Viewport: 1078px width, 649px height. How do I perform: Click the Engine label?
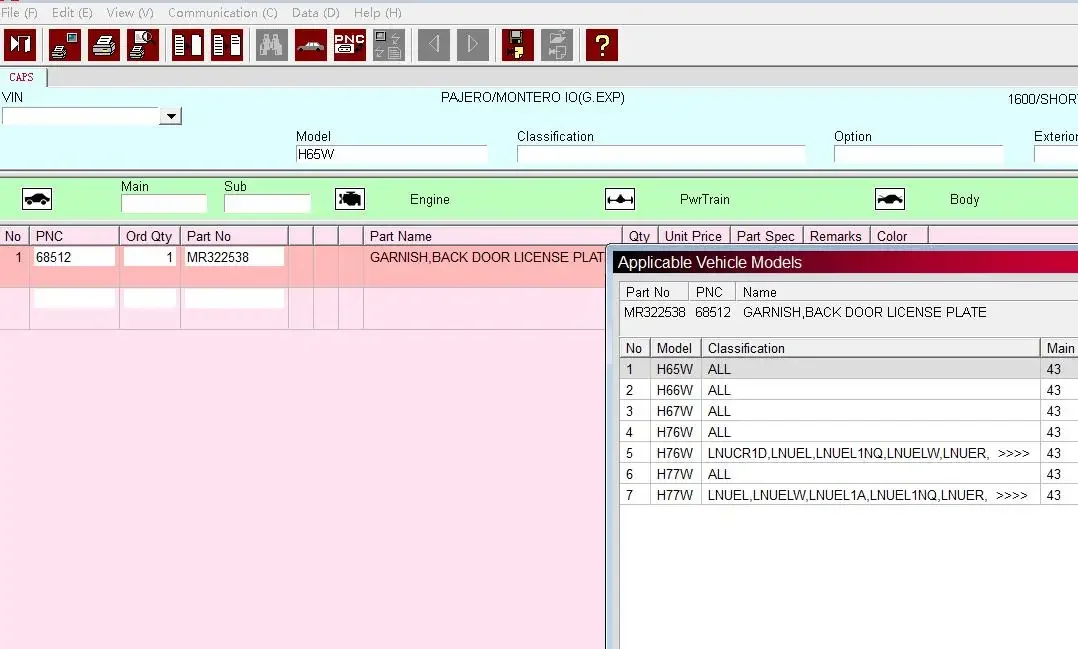pos(430,199)
